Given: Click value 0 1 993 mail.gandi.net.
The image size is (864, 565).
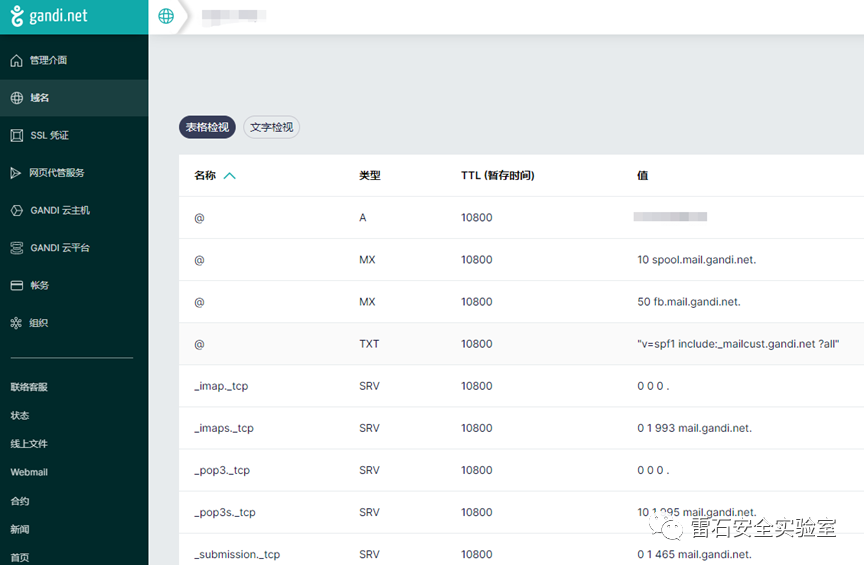Looking at the screenshot, I should (694, 428).
